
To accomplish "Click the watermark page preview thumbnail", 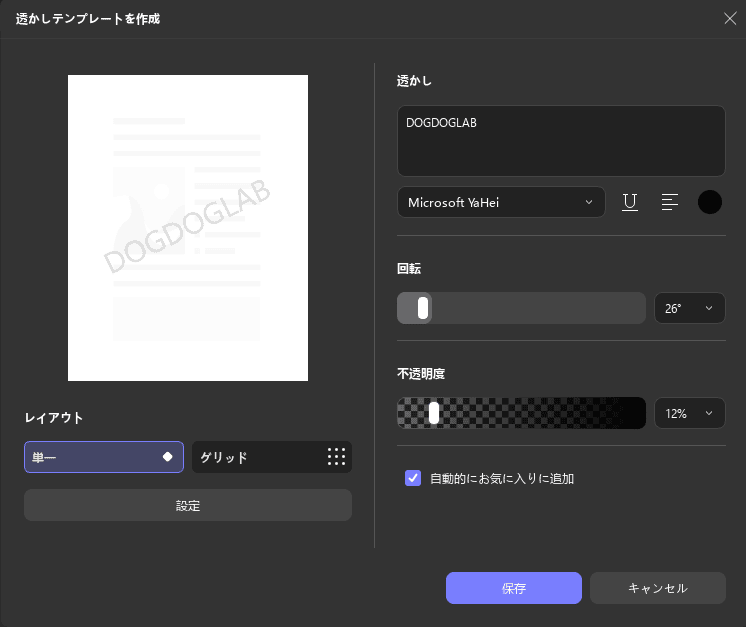I will pyautogui.click(x=188, y=228).
